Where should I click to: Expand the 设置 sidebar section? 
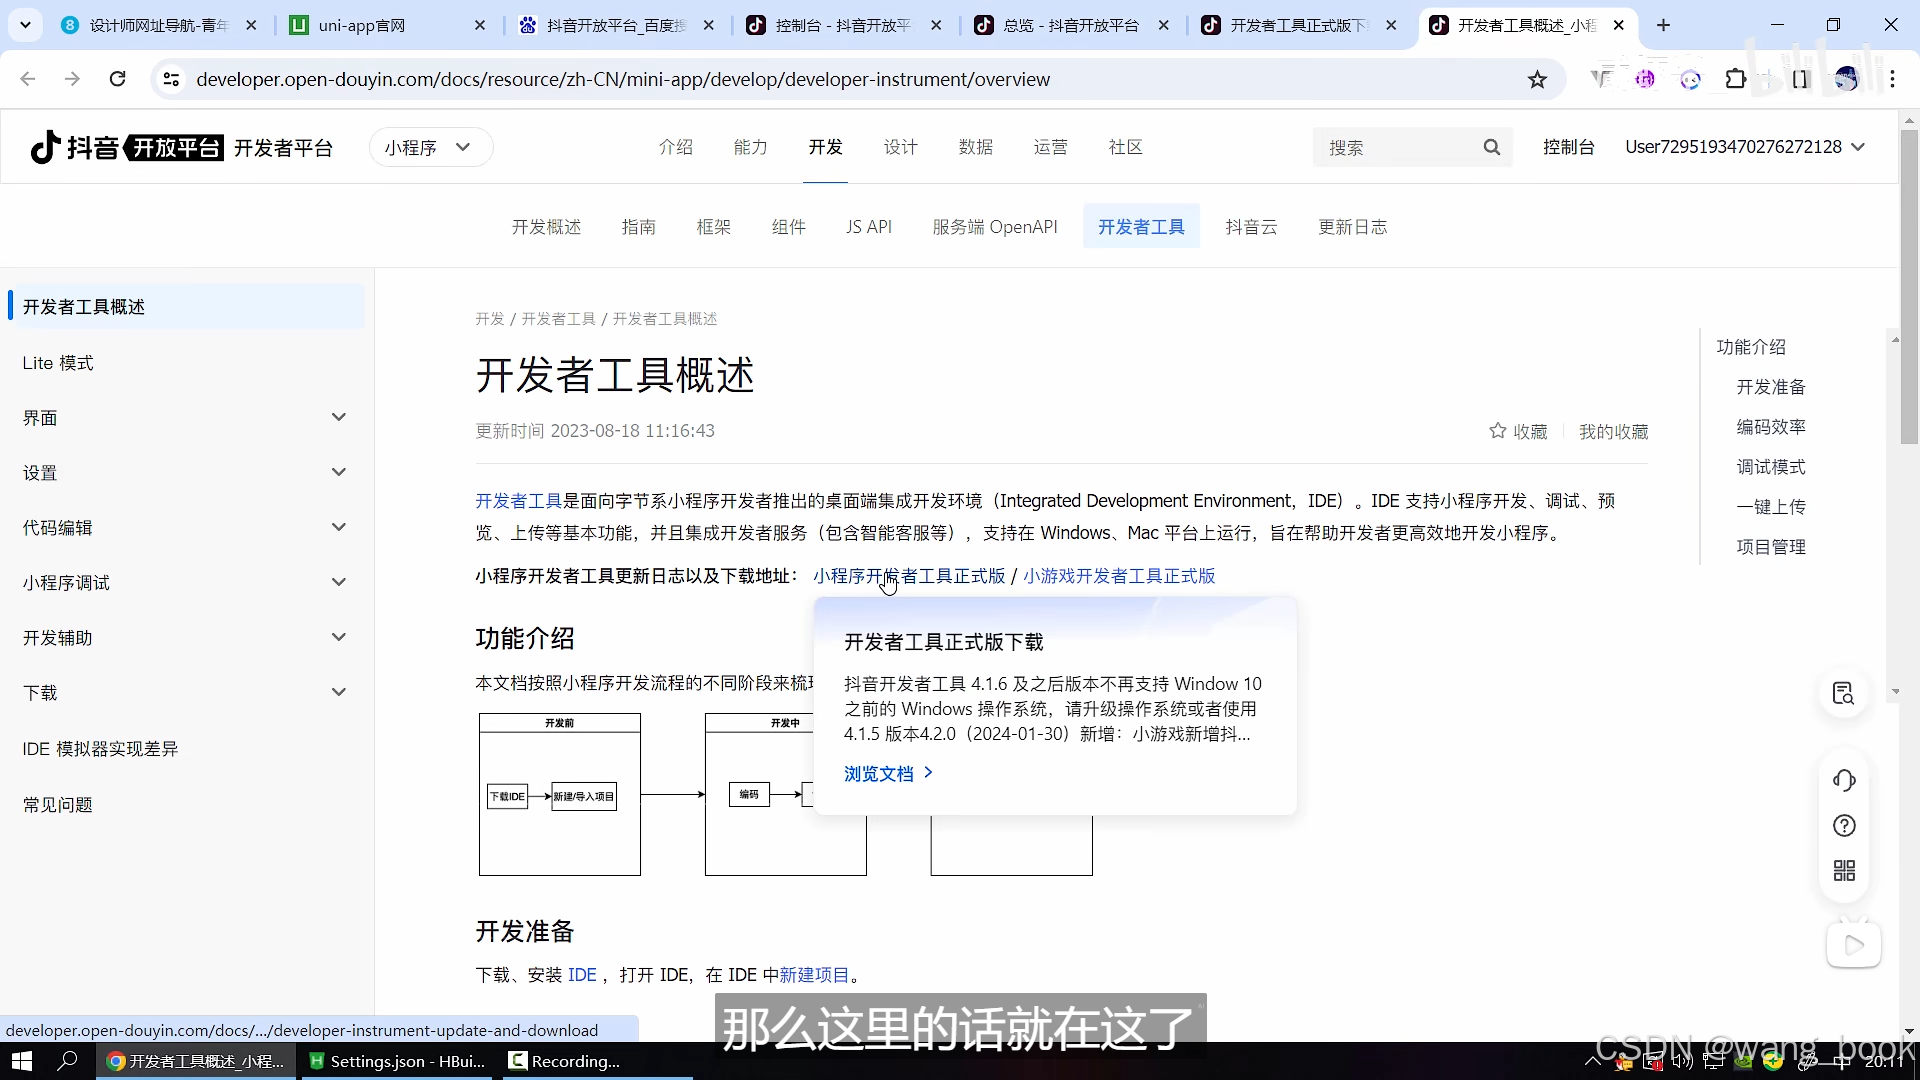338,473
